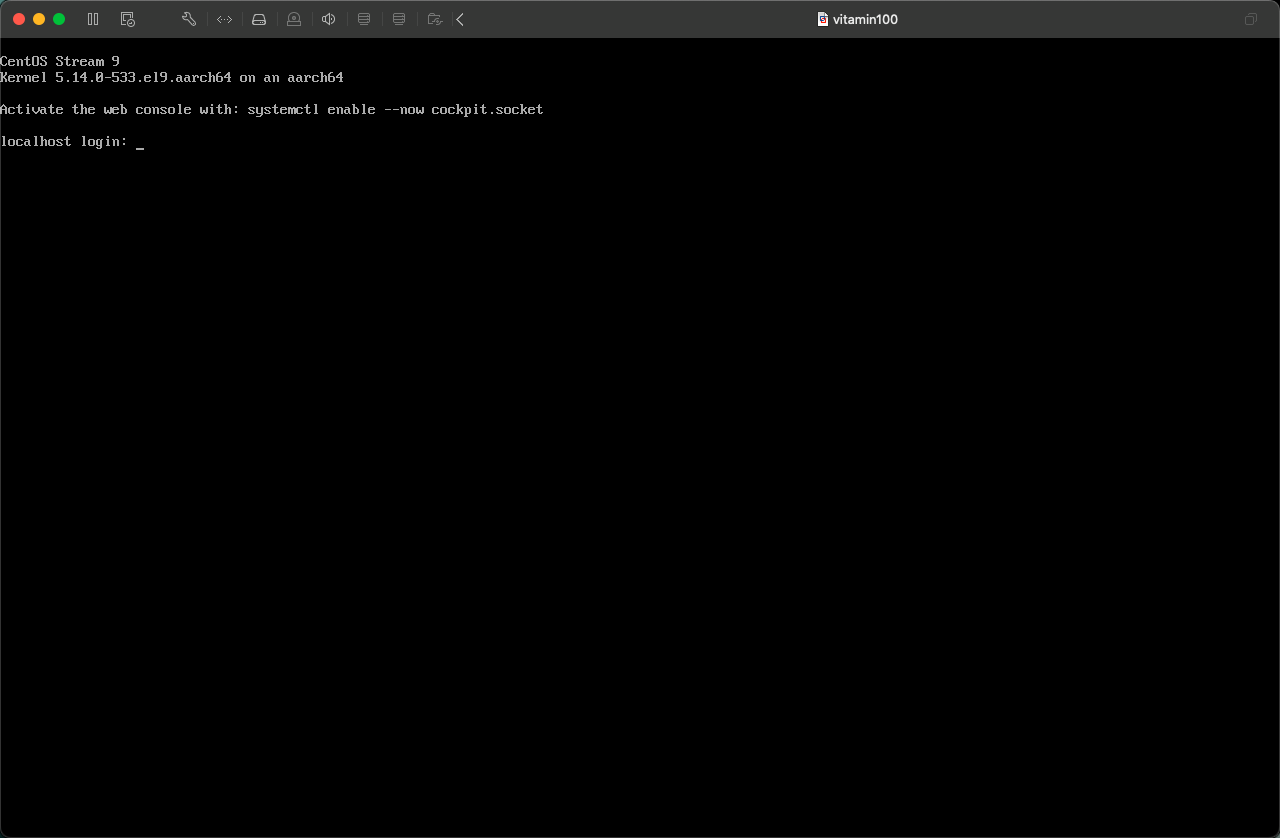1280x838 pixels.
Task: Click the vitamin100 window title
Action: [x=865, y=19]
